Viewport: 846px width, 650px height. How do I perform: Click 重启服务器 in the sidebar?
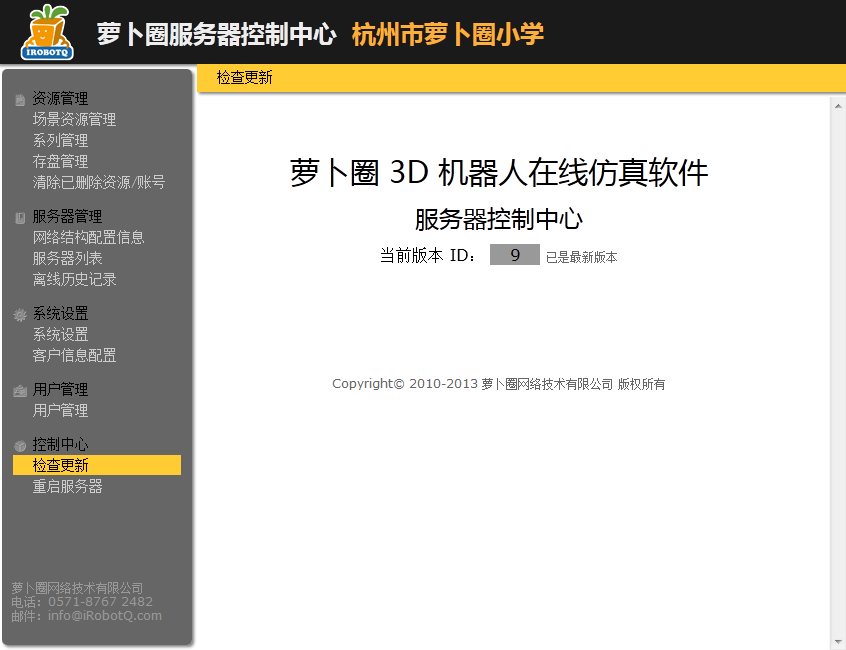click(67, 487)
